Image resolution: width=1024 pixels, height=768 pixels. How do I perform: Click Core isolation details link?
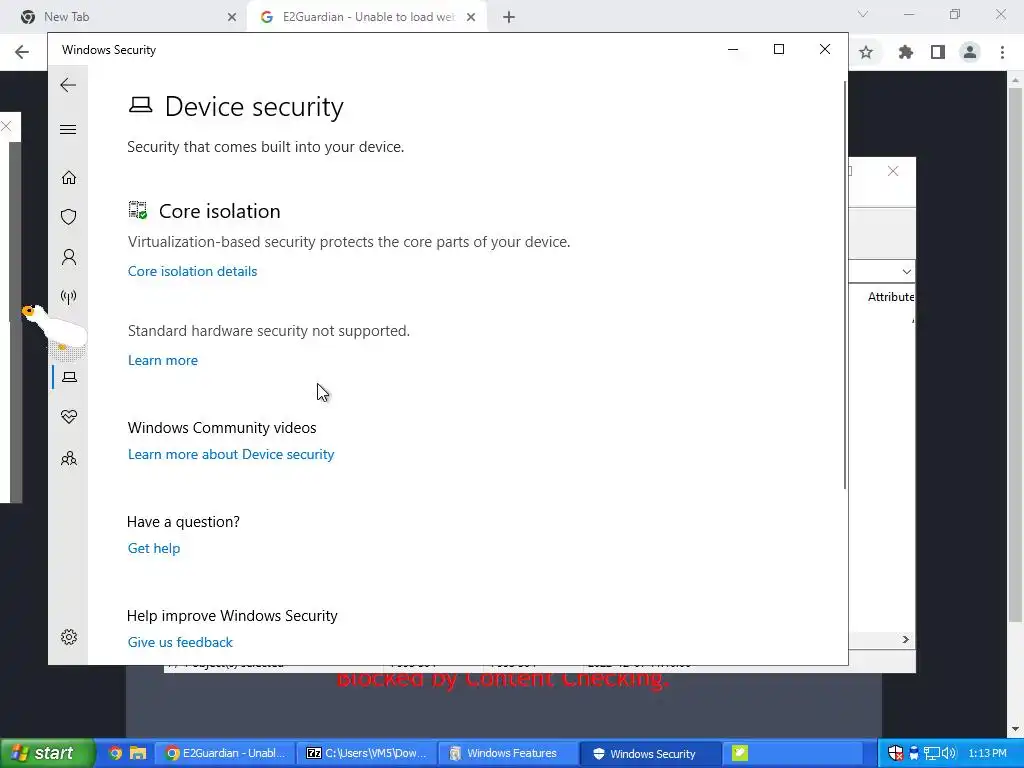(193, 271)
